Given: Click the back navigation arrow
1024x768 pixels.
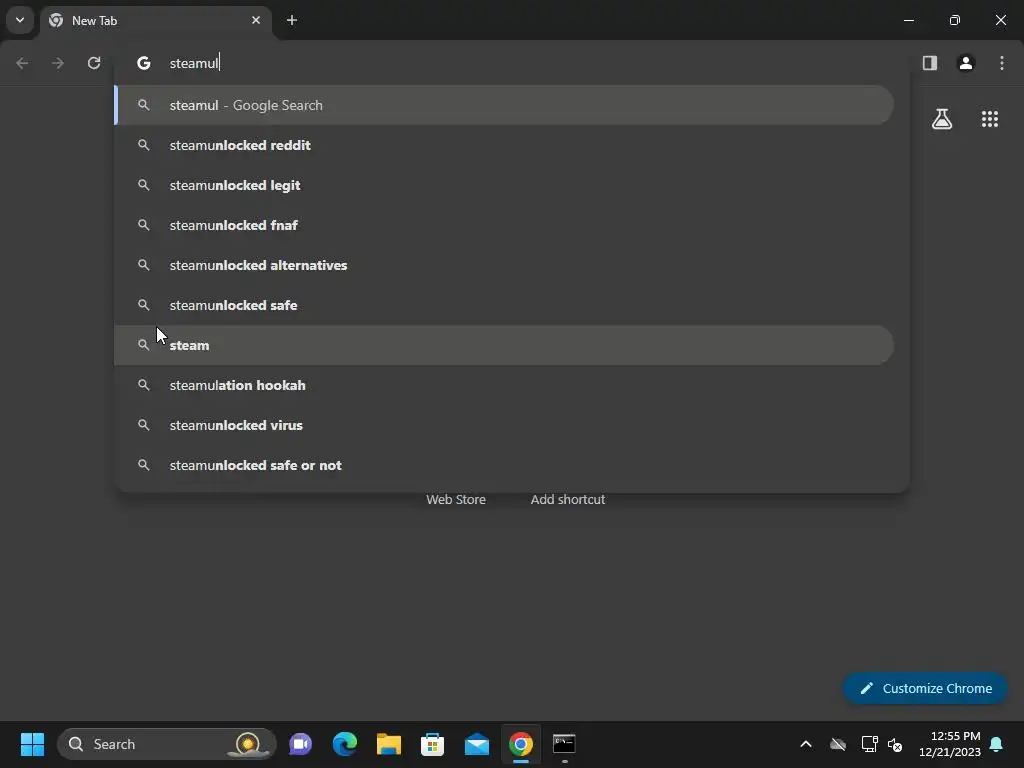Looking at the screenshot, I should 22,63.
